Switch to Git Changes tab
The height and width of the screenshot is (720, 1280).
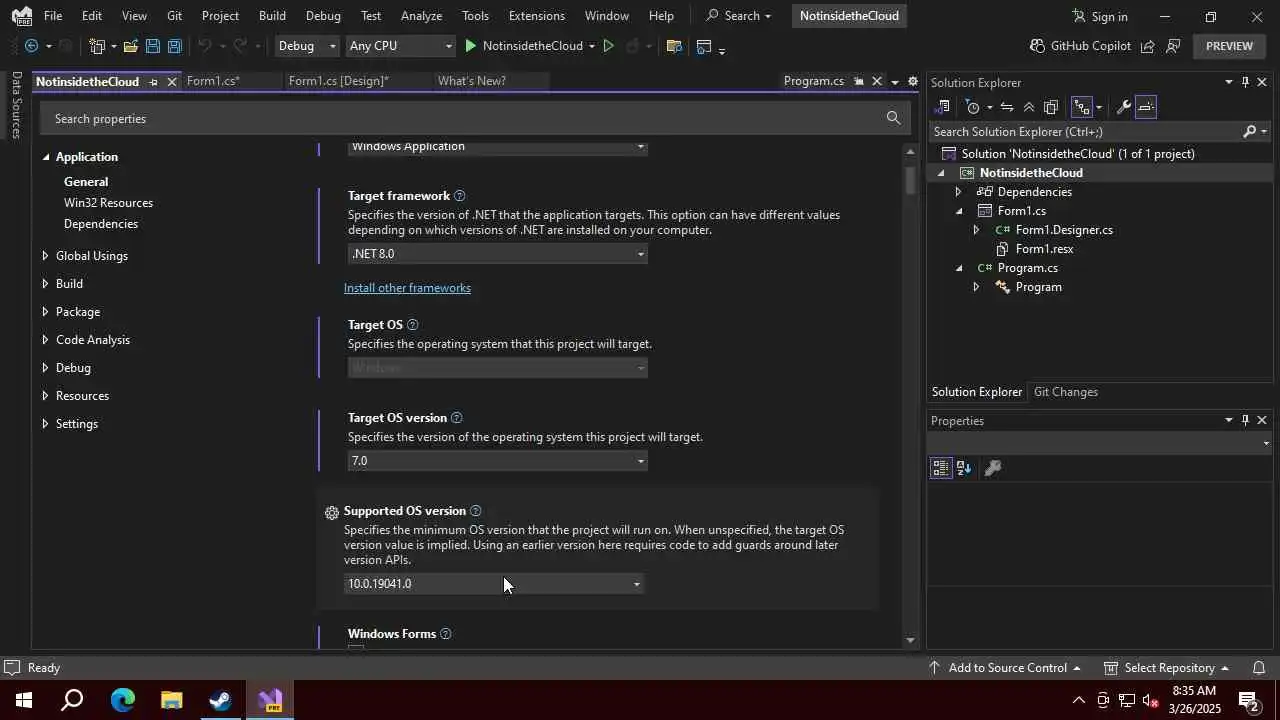[1065, 392]
